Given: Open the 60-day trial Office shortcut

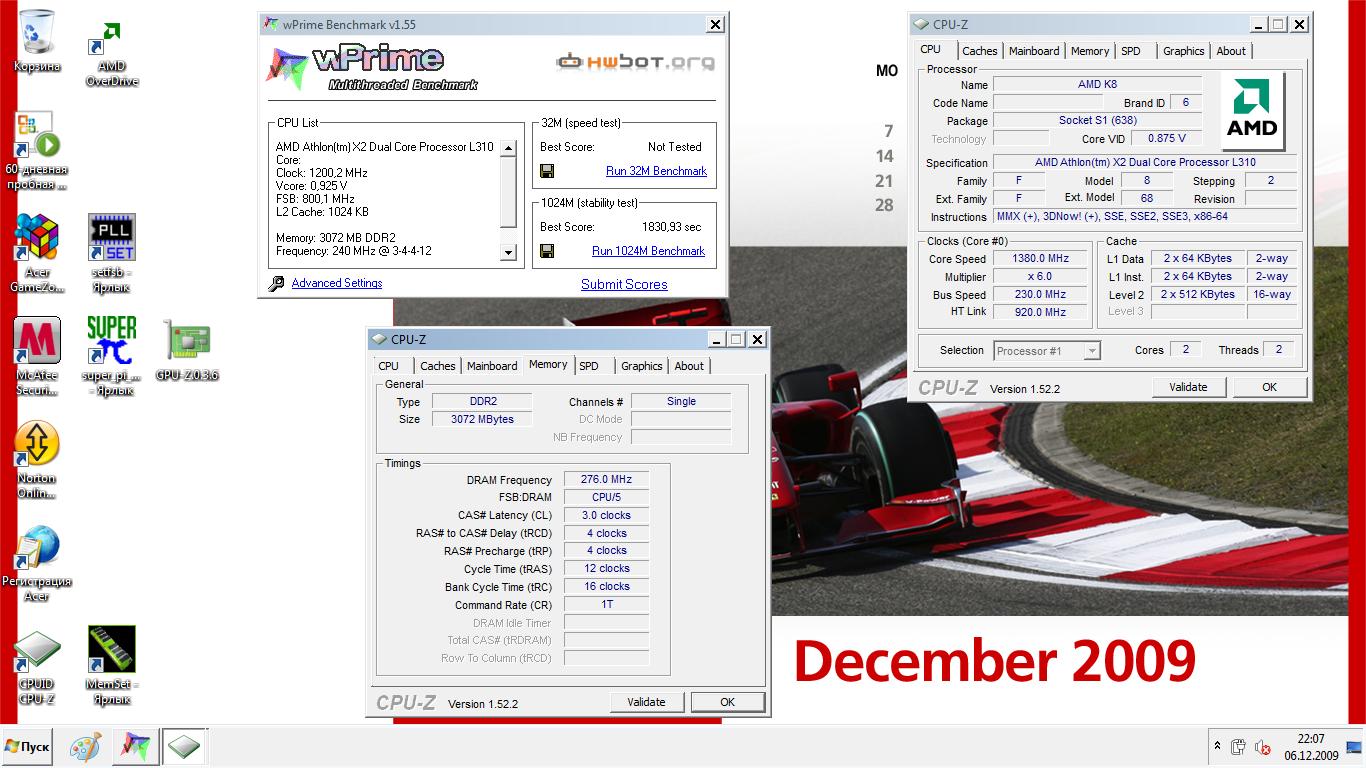Looking at the screenshot, I should pos(37,150).
